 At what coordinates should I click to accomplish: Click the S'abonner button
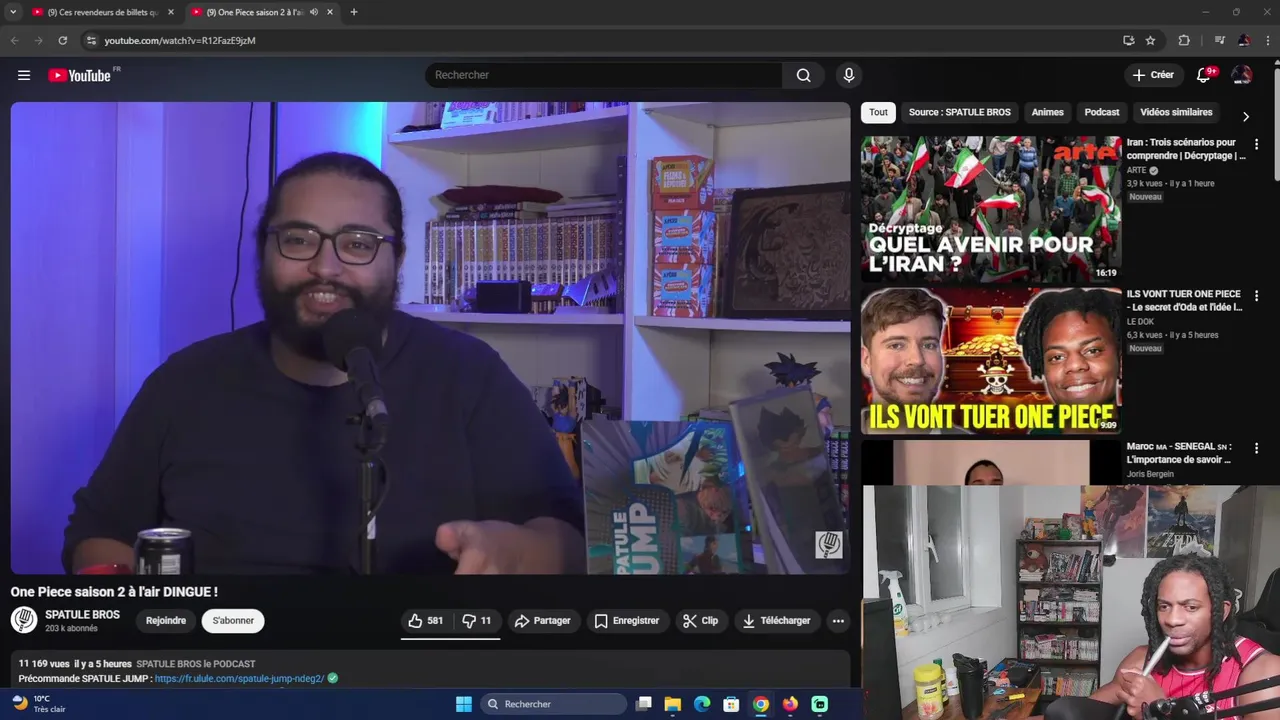point(233,621)
